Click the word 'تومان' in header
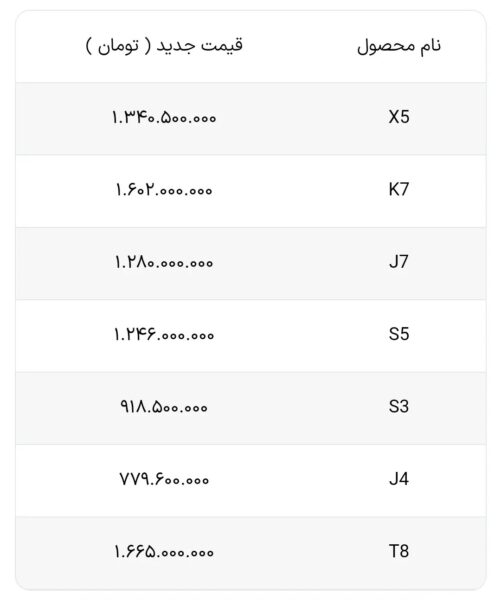The width and height of the screenshot is (501, 600). (118, 47)
